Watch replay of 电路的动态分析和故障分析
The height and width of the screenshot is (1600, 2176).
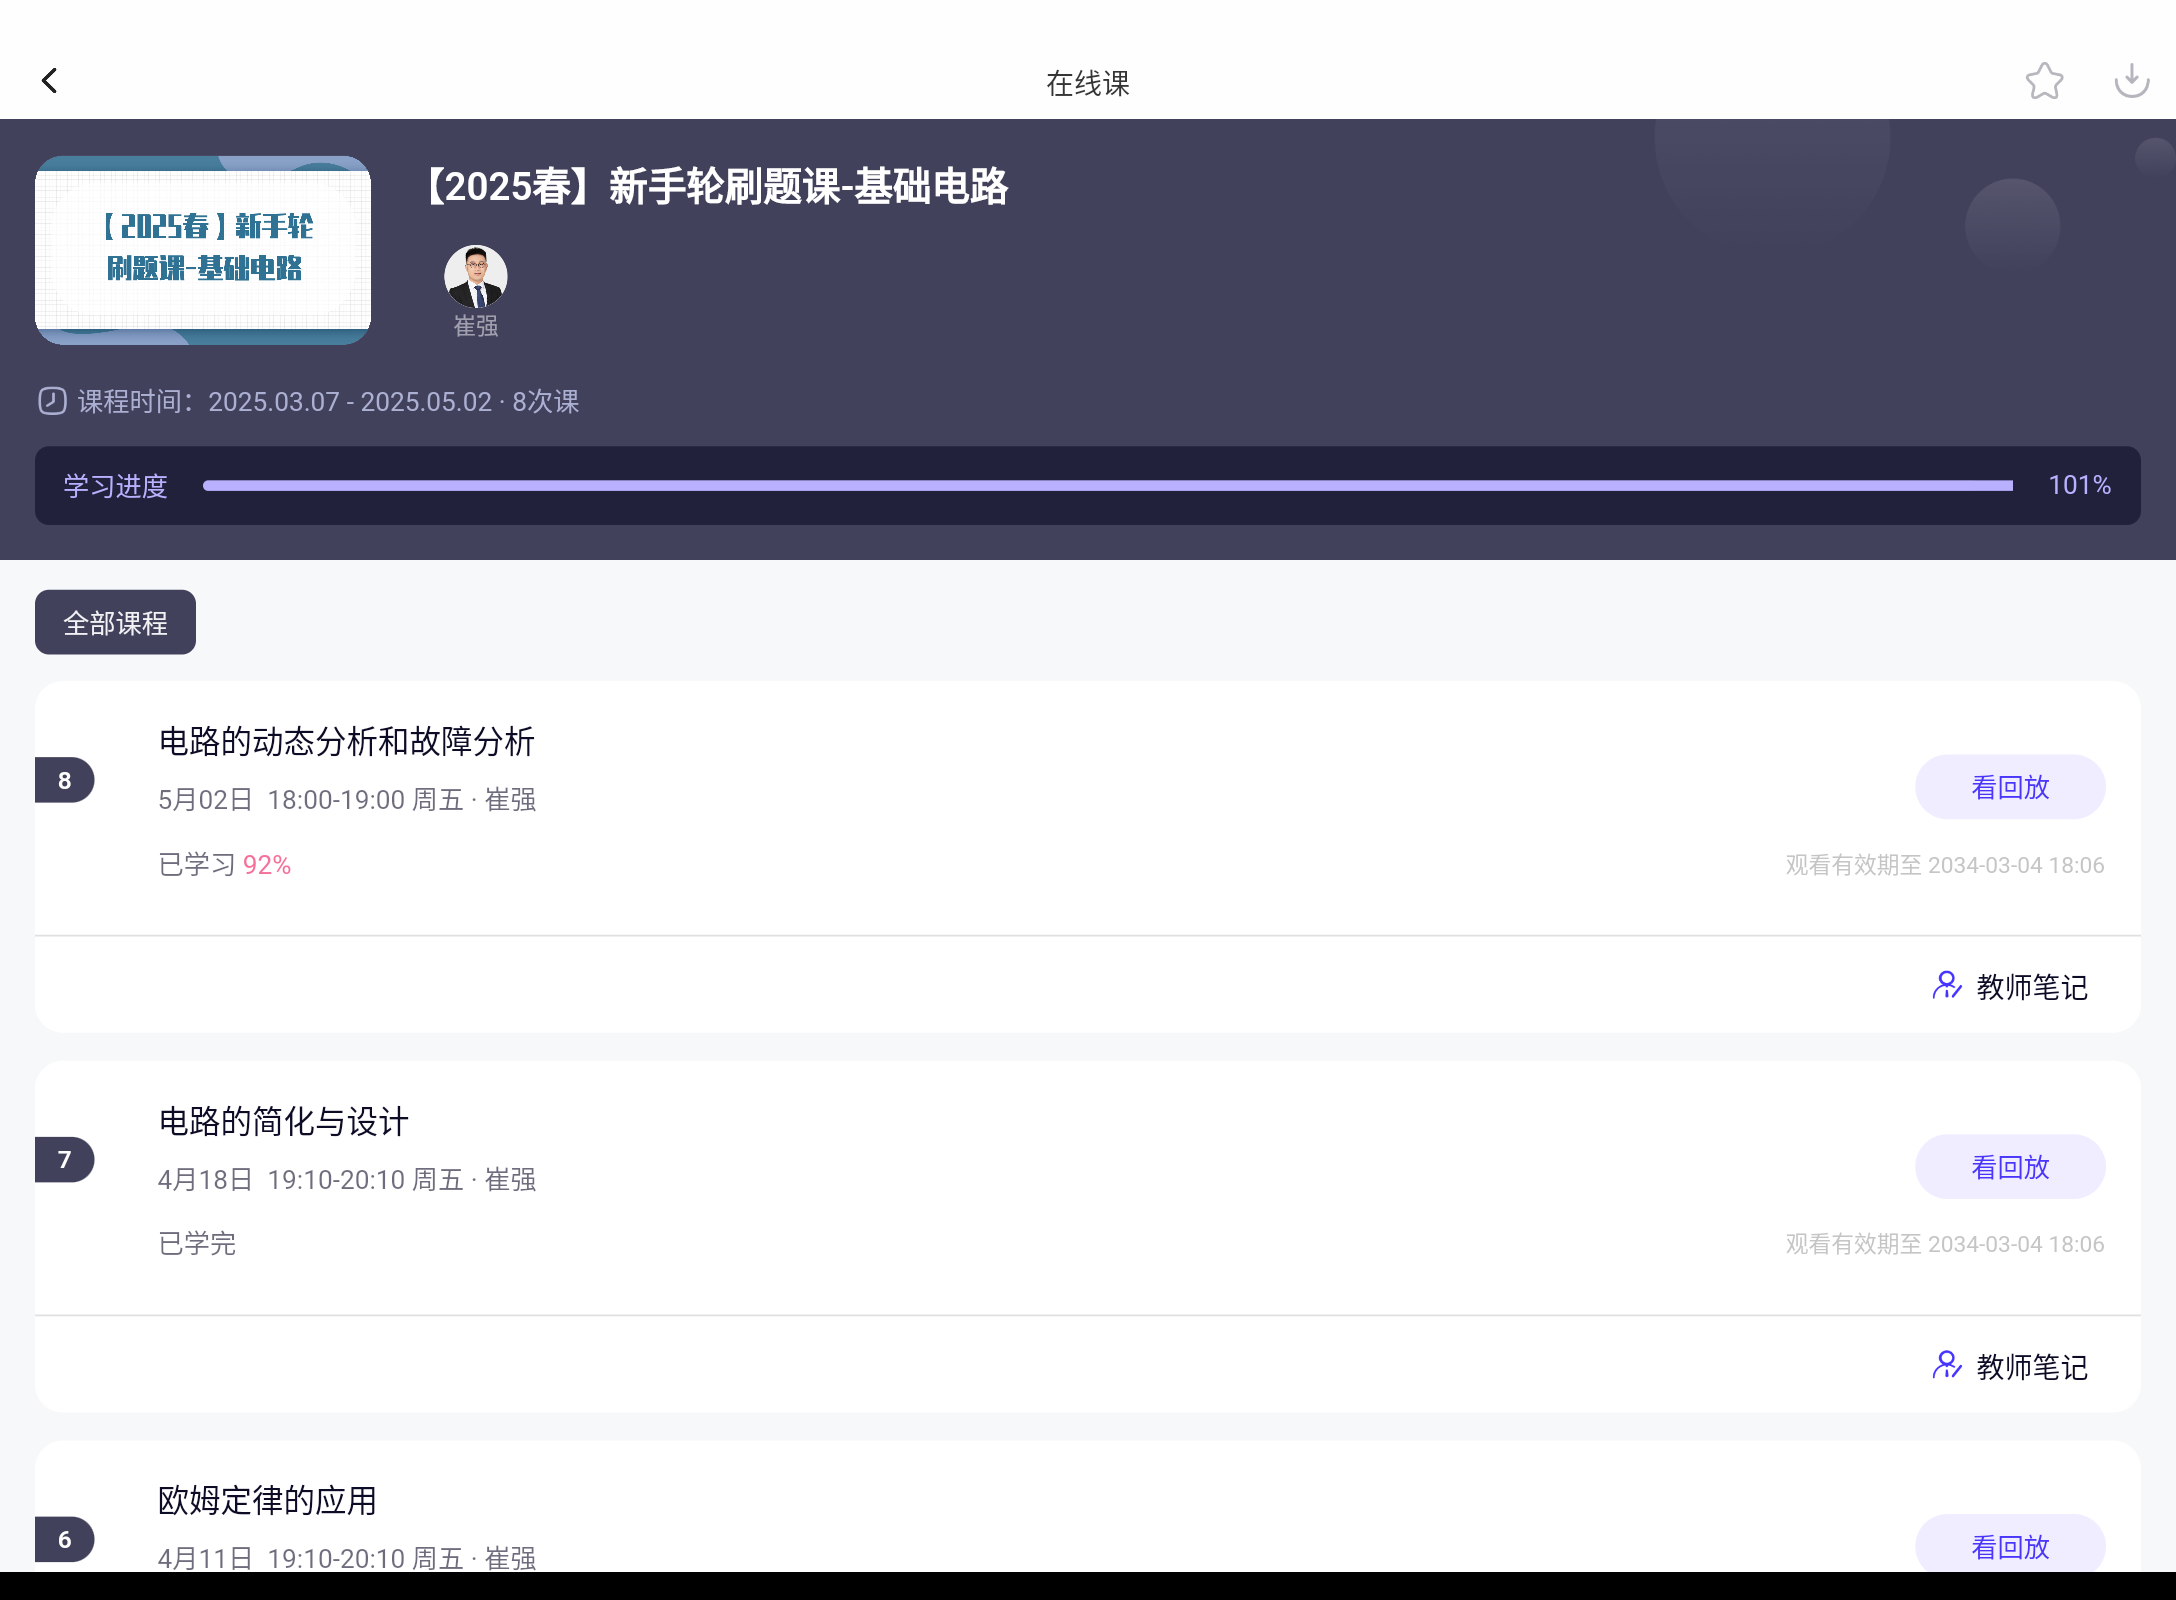(x=2010, y=787)
